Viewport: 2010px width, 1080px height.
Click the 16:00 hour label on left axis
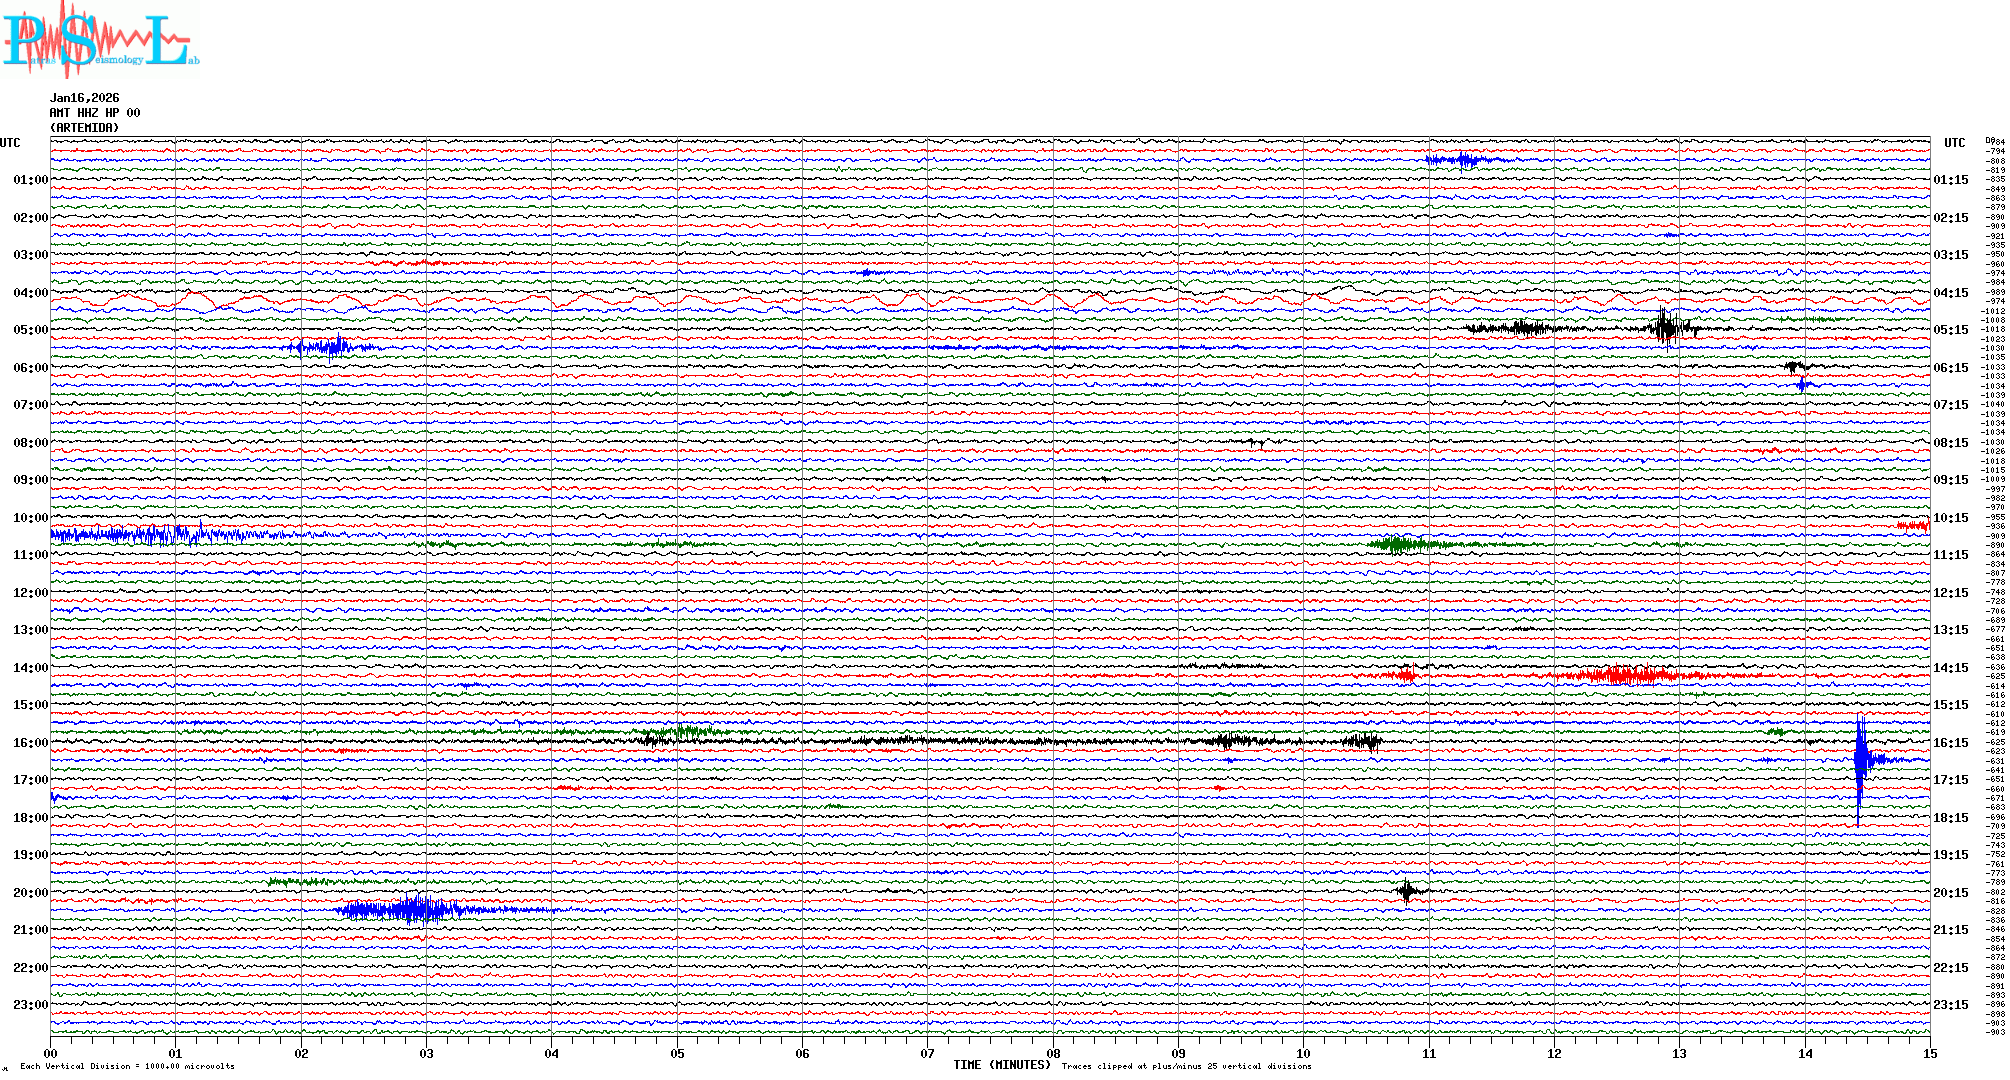(x=30, y=743)
